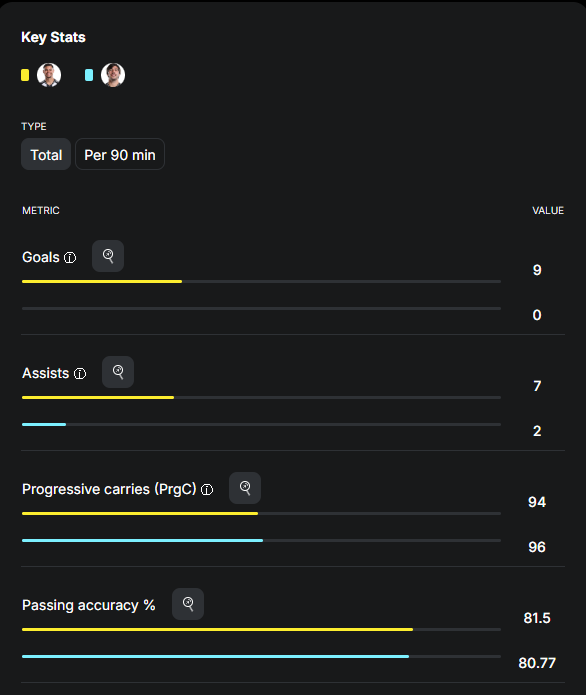Viewport: 586px width, 695px height.
Task: Click the Passing accuracy % label
Action: [89, 605]
